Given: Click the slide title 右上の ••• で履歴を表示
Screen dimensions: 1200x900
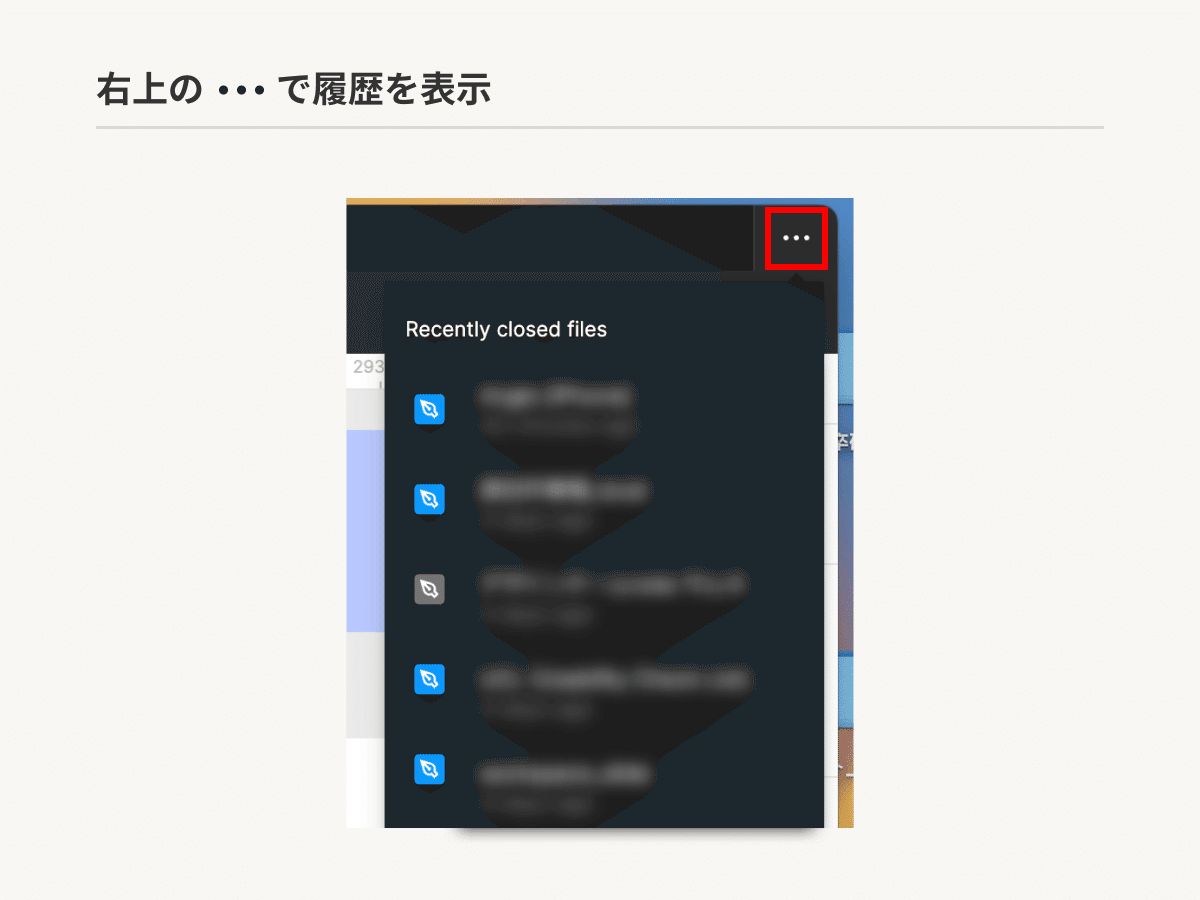Looking at the screenshot, I should point(293,91).
